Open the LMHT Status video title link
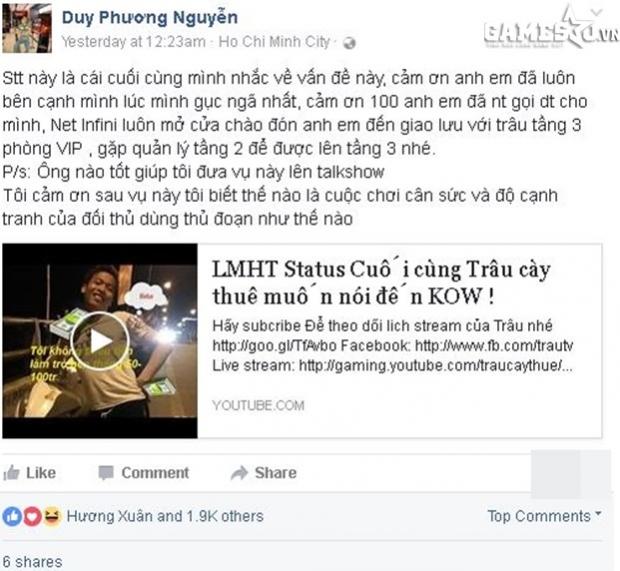Screen dimensions: 620x571 pos(381,282)
